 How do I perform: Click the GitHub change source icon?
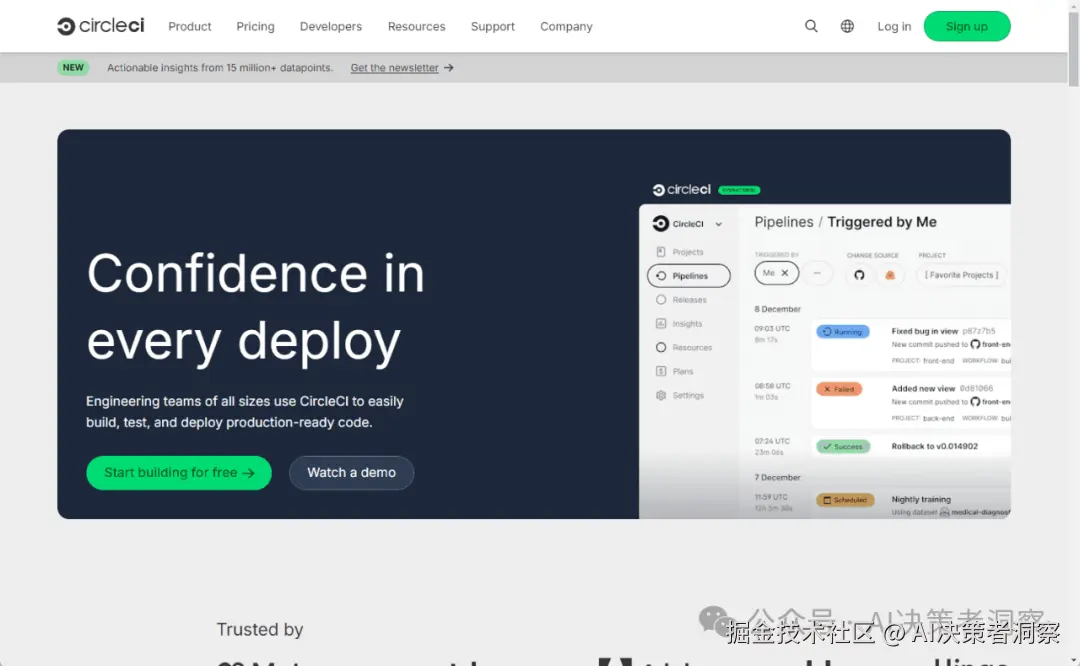click(859, 275)
